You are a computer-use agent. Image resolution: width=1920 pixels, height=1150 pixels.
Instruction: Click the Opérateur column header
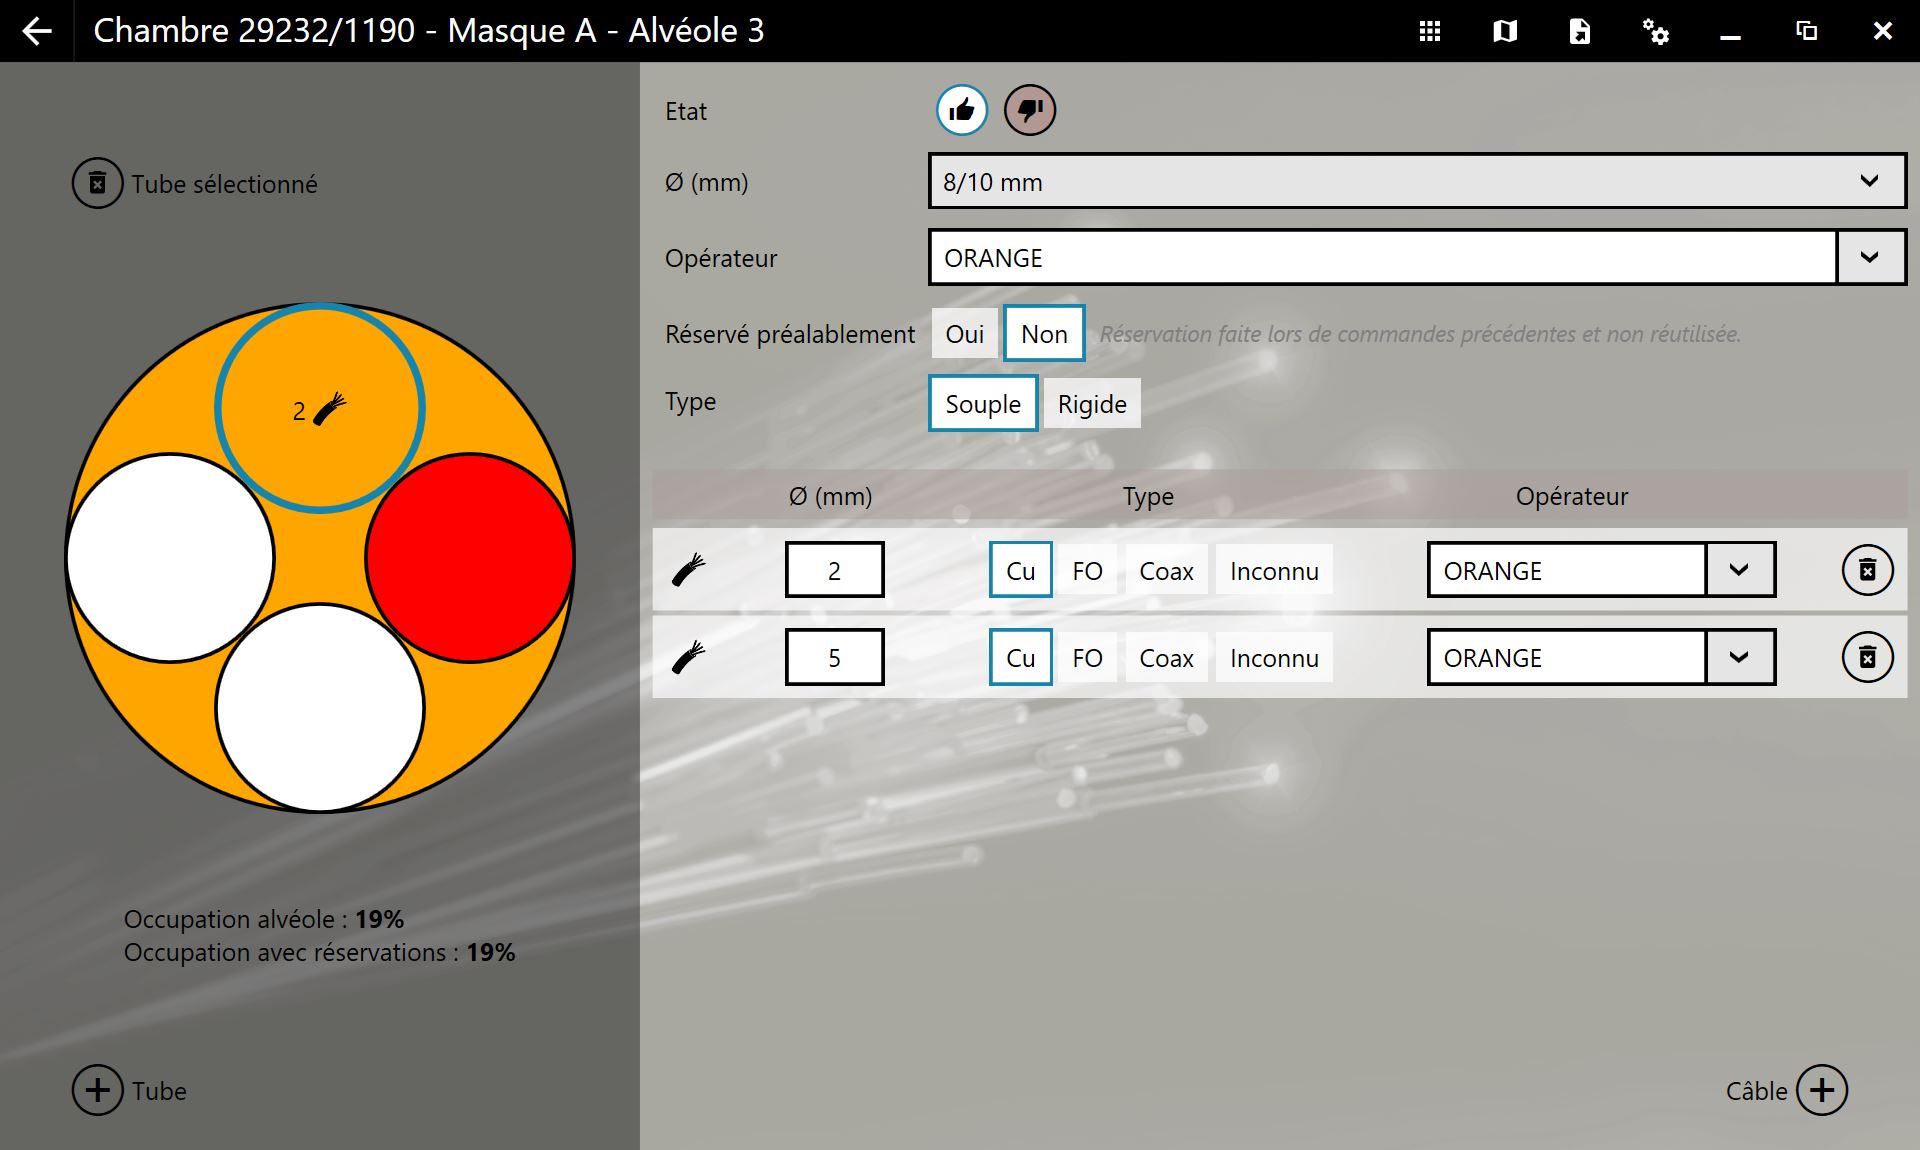(1572, 496)
